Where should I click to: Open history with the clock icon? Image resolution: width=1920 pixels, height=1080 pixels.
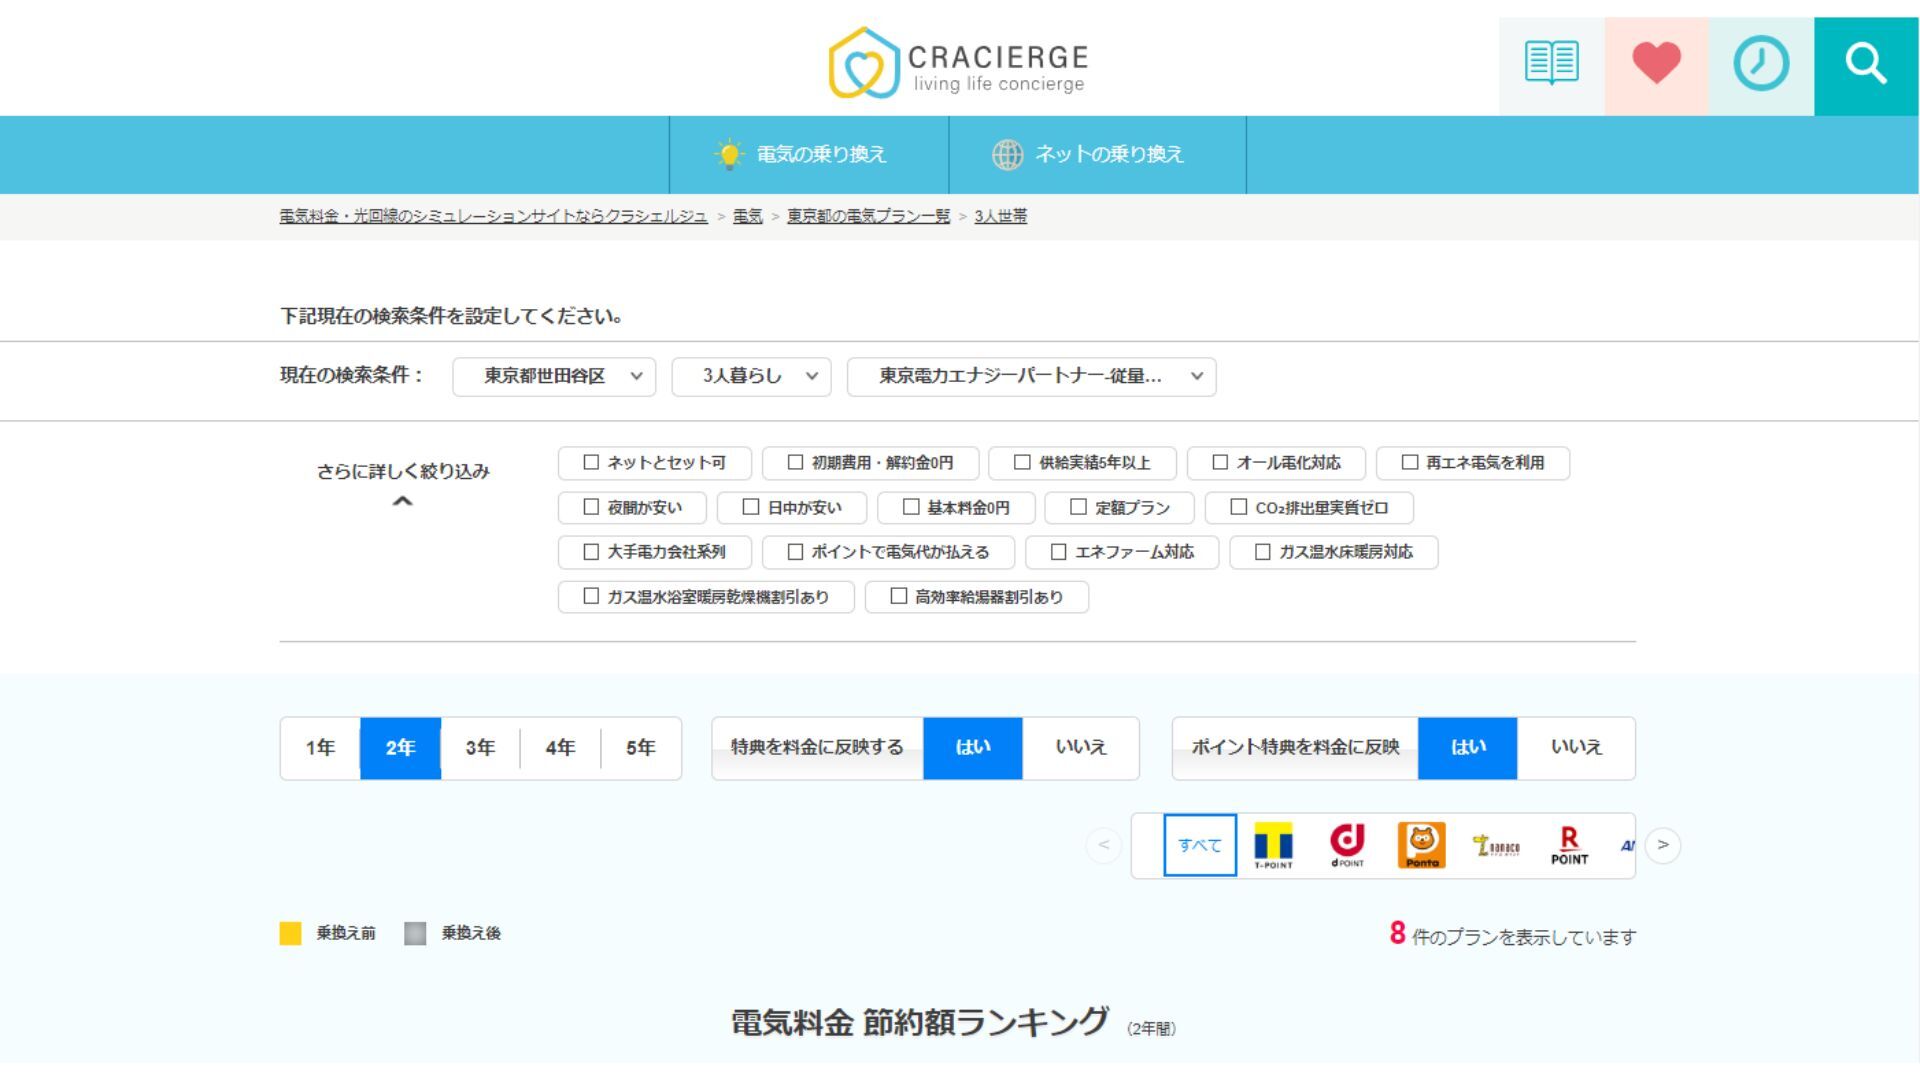tap(1761, 64)
